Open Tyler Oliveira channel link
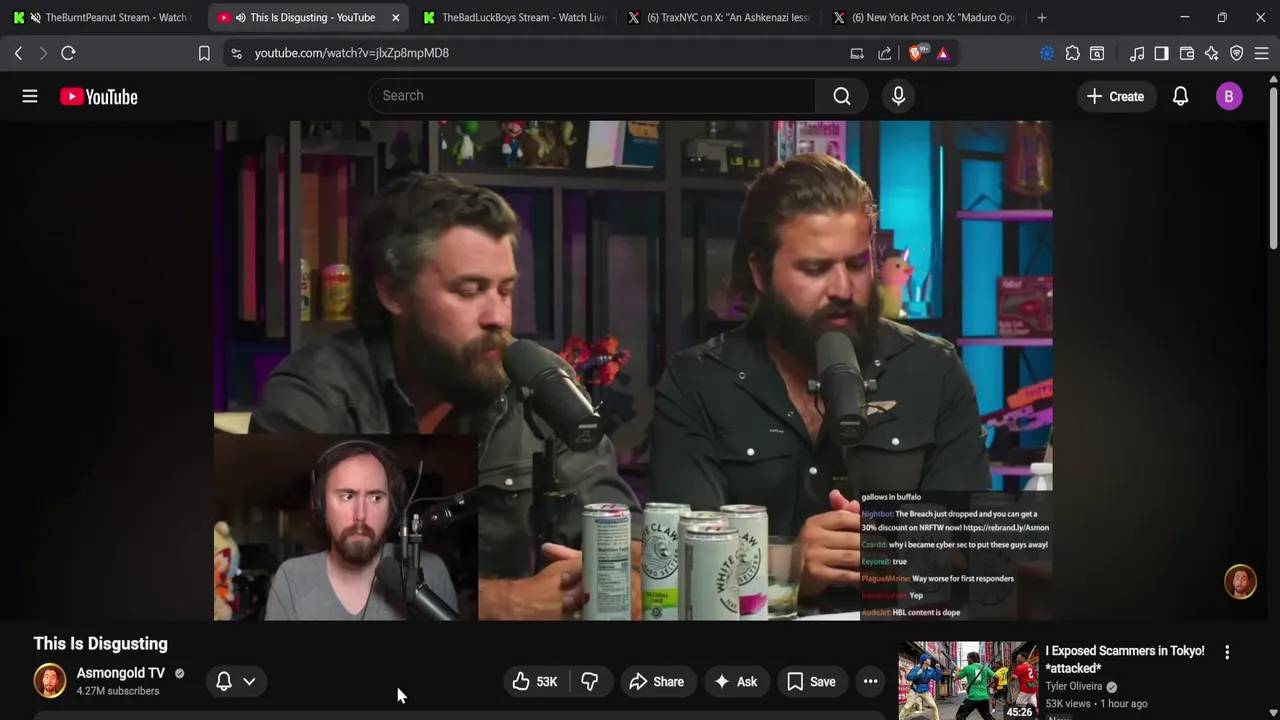The width and height of the screenshot is (1280, 720). pos(1074,686)
